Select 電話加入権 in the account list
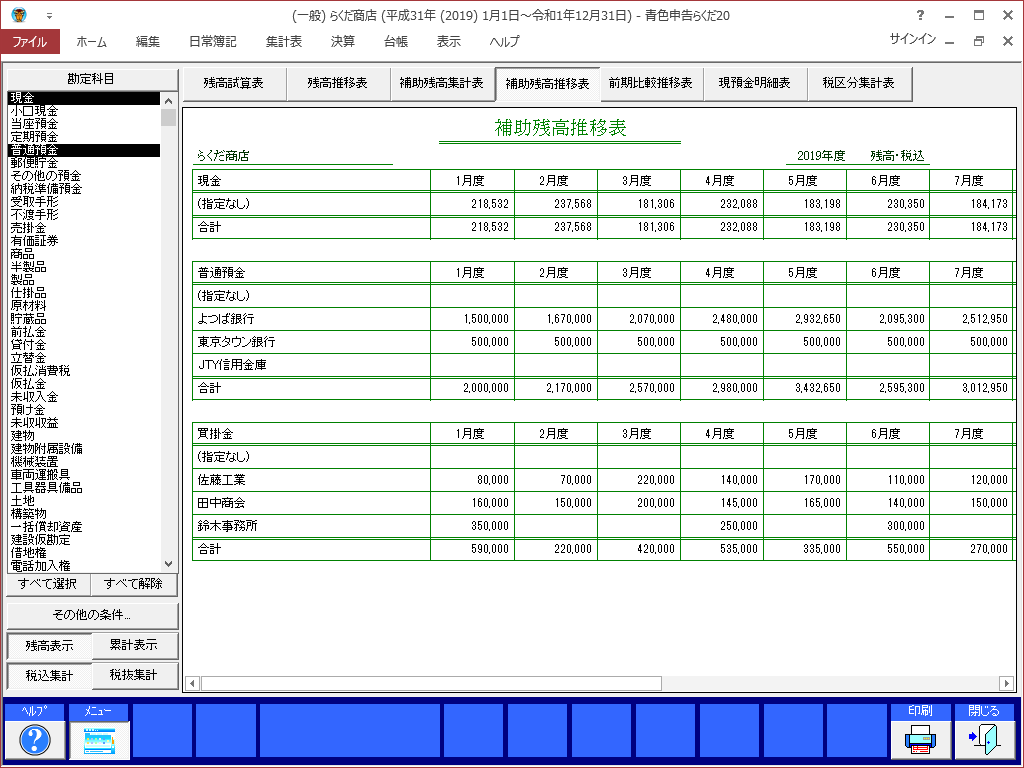 (x=84, y=566)
